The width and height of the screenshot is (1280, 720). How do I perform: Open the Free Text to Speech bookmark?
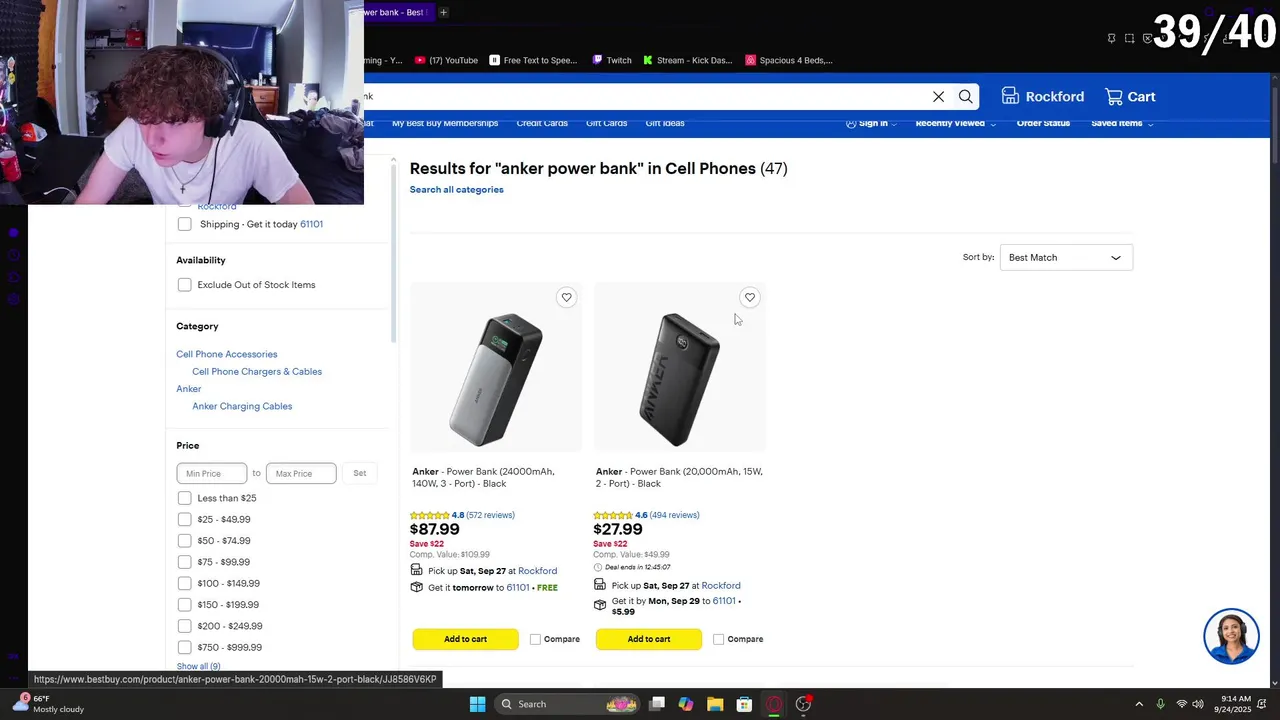coord(534,60)
